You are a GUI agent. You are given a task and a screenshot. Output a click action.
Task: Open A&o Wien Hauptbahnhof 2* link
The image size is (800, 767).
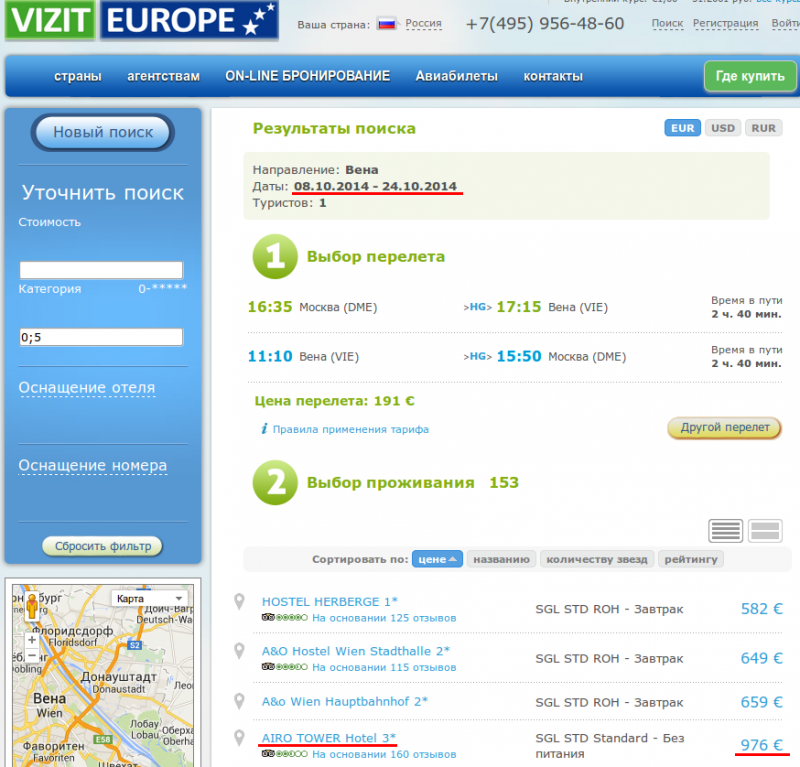tap(345, 701)
